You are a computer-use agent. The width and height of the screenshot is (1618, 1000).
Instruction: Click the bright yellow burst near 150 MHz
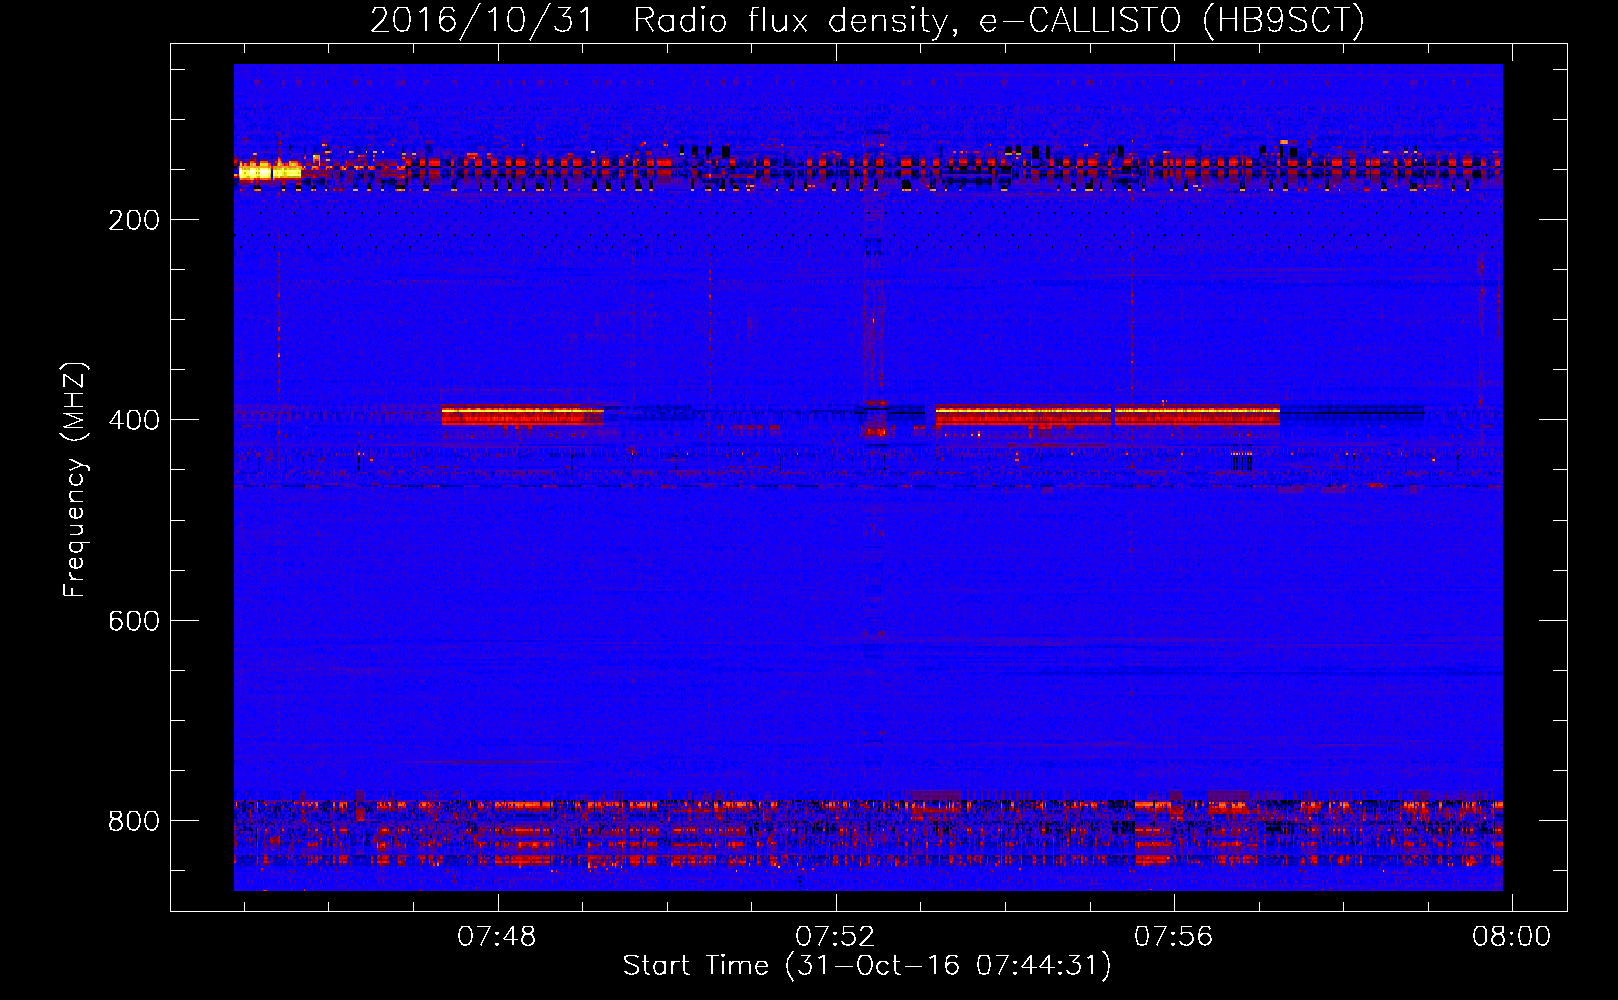click(269, 171)
